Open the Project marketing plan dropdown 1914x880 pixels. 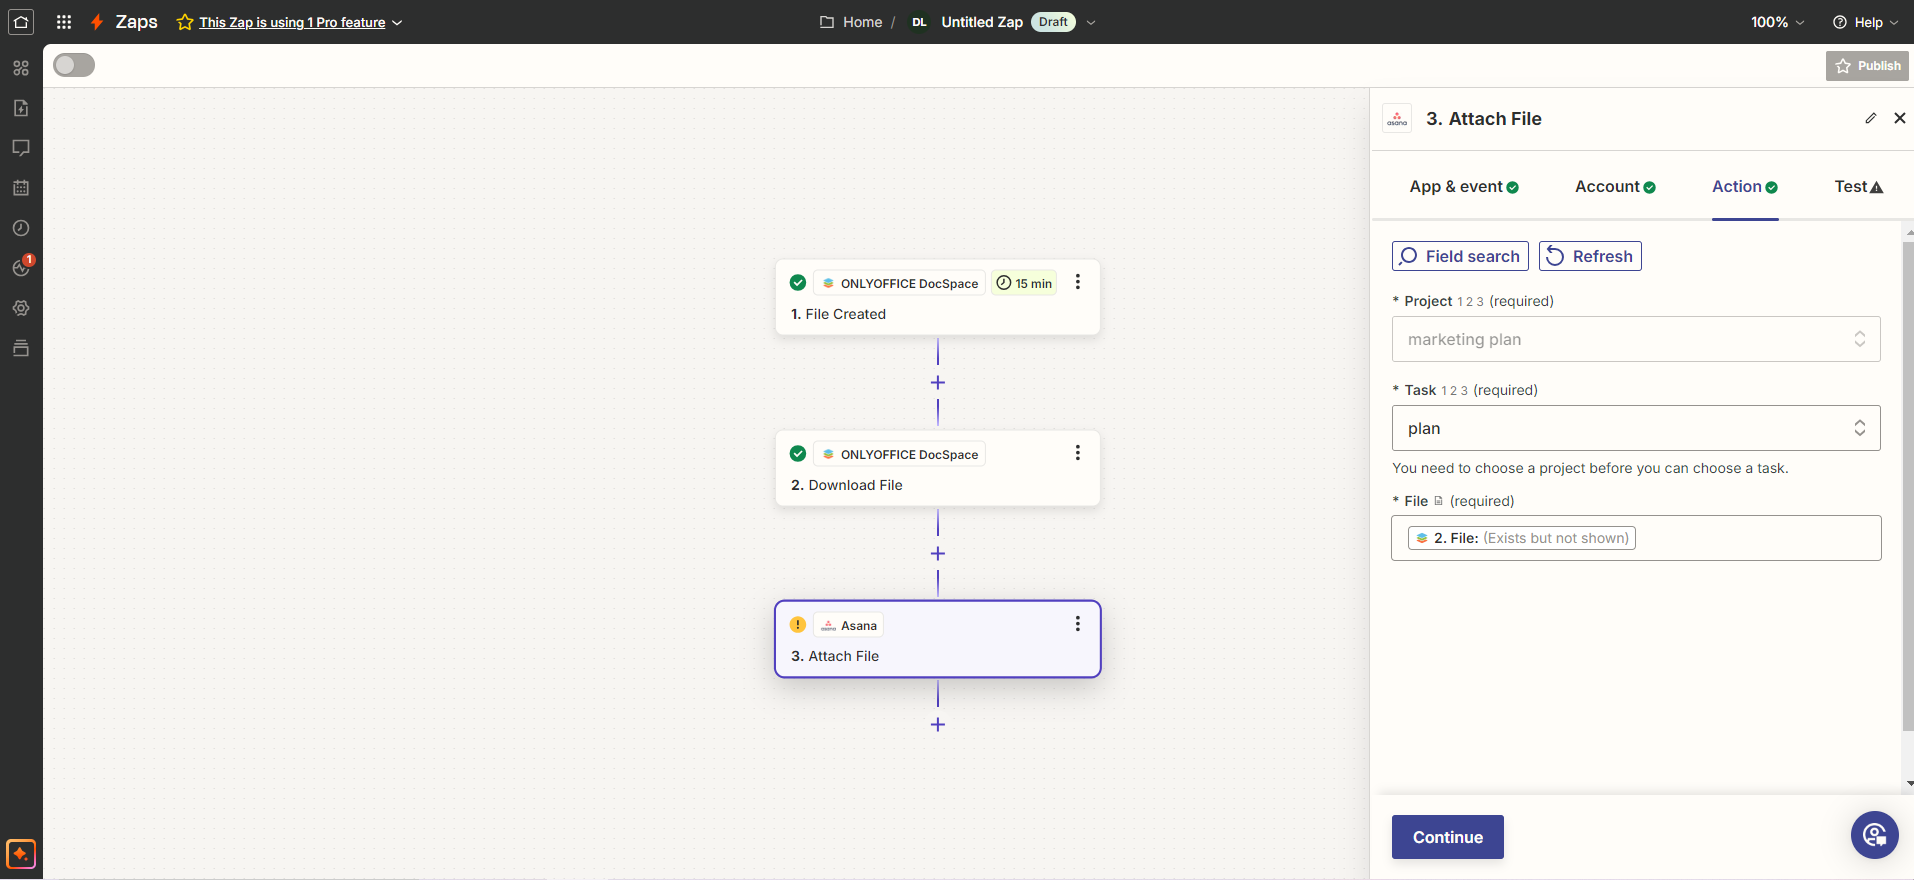[1636, 339]
